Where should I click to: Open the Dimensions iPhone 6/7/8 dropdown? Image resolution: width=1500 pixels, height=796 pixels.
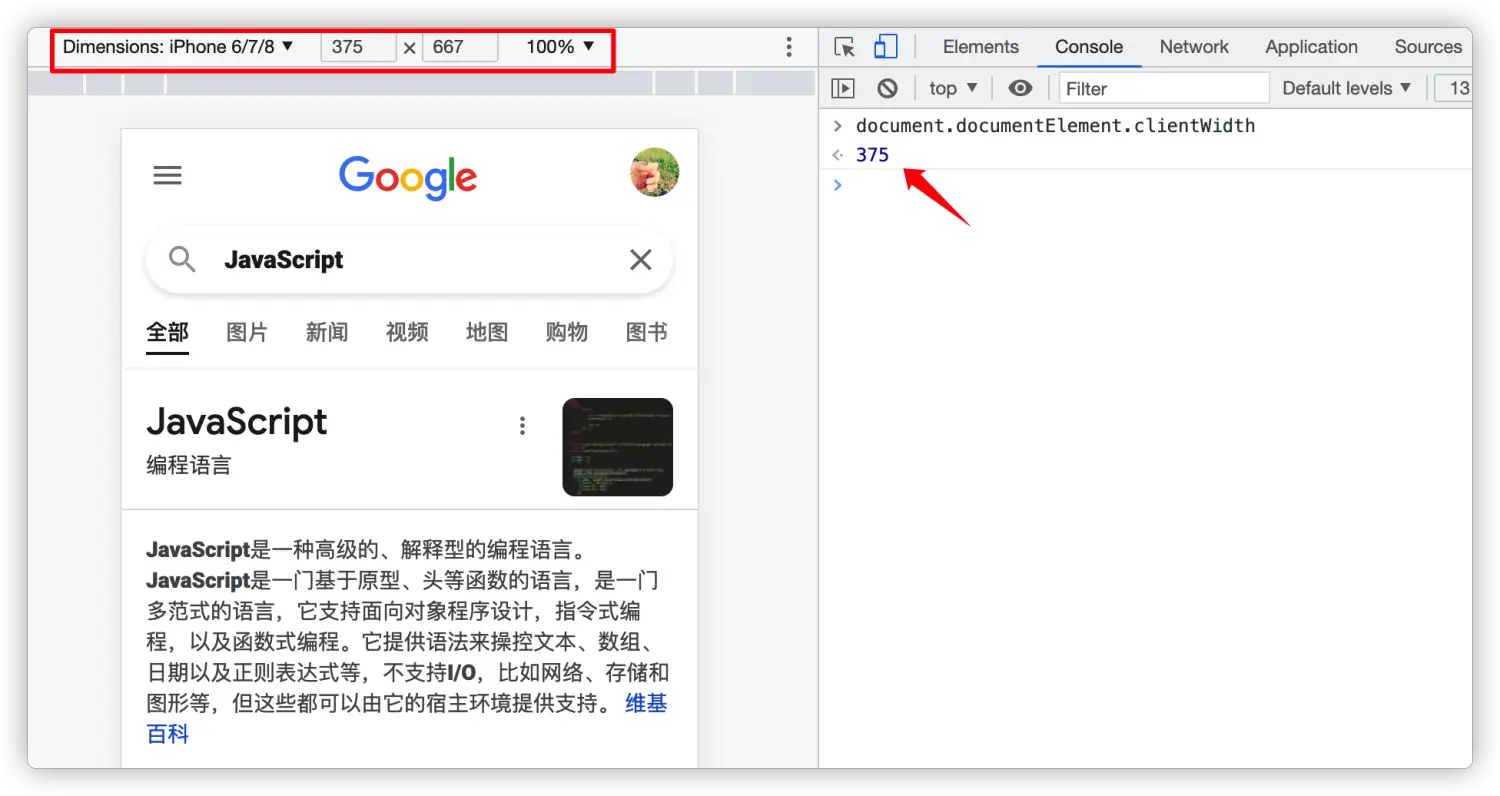179,47
